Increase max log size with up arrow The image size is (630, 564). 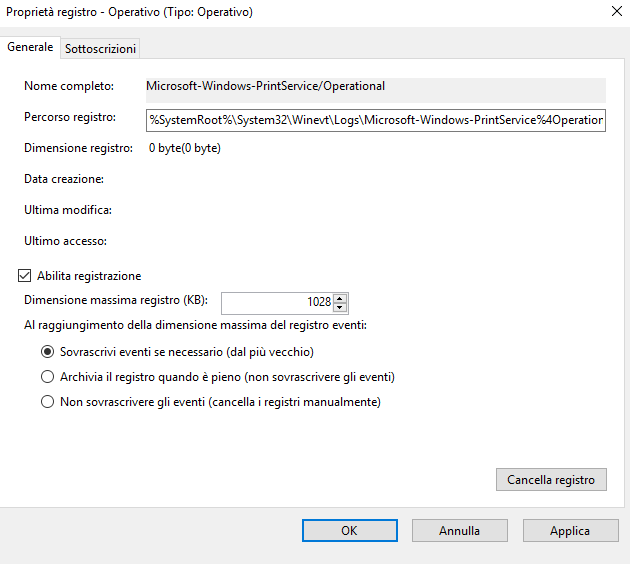click(x=340, y=298)
